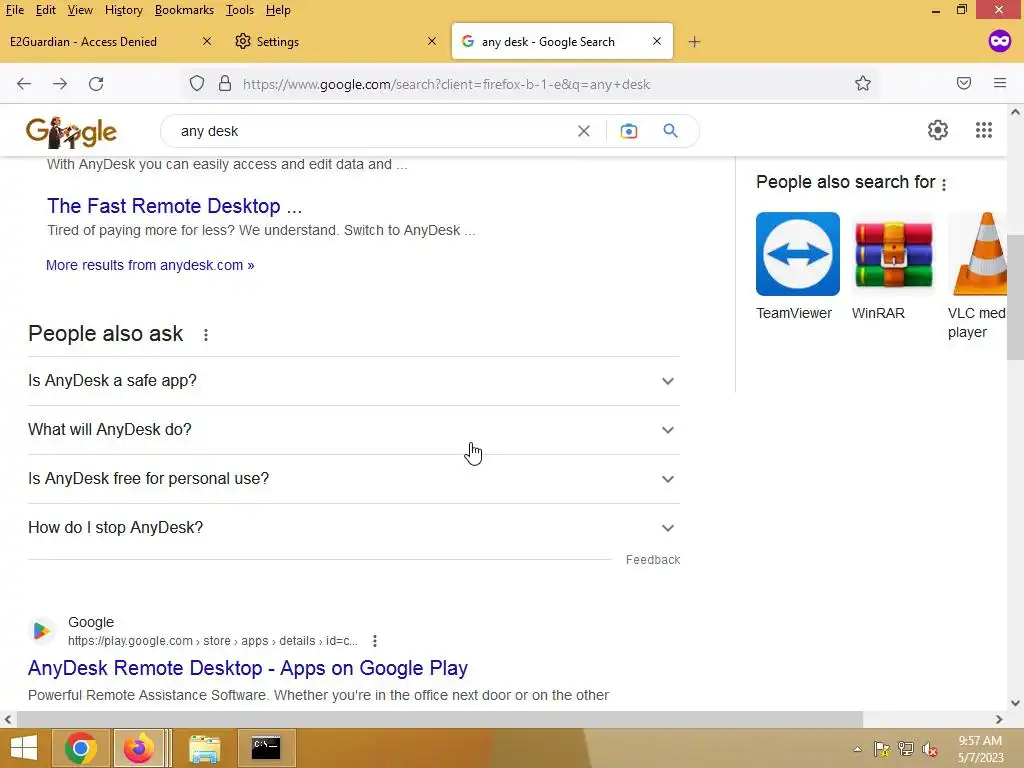Go to Google home via doodle logo

coord(71,133)
